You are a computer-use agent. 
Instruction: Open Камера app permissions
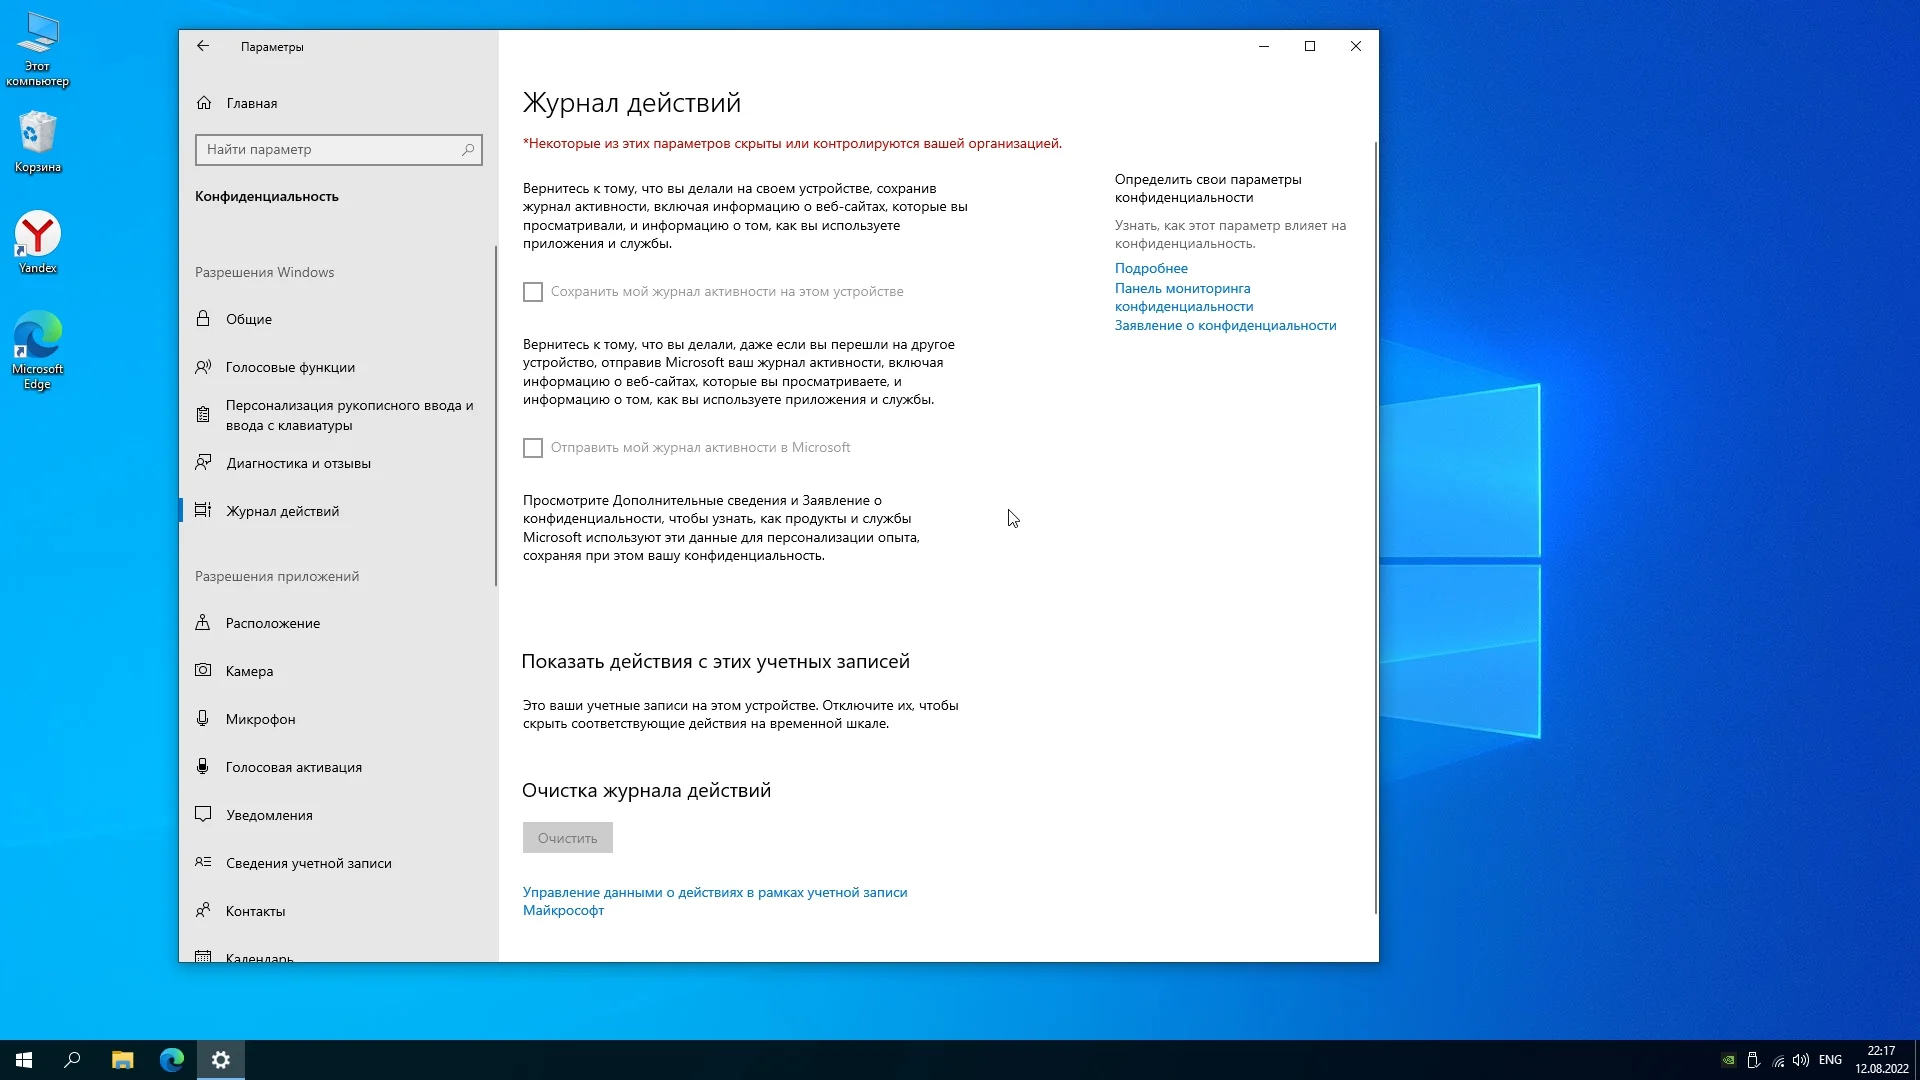coord(249,671)
